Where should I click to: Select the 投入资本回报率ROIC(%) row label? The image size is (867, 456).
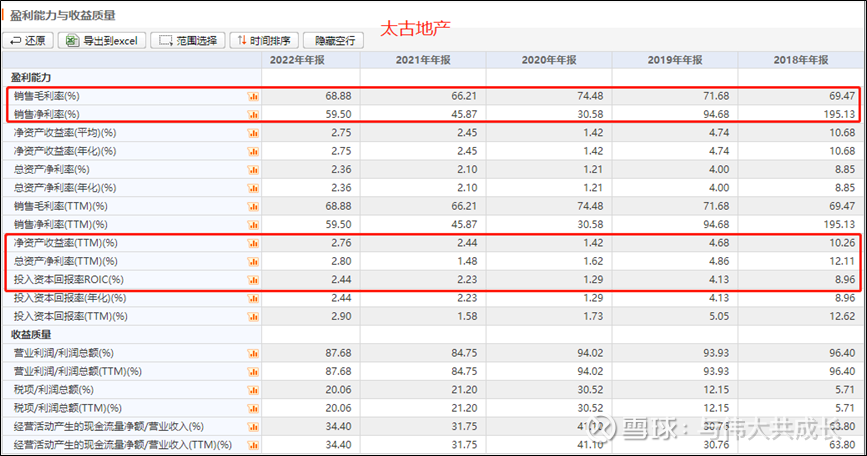tap(69, 280)
